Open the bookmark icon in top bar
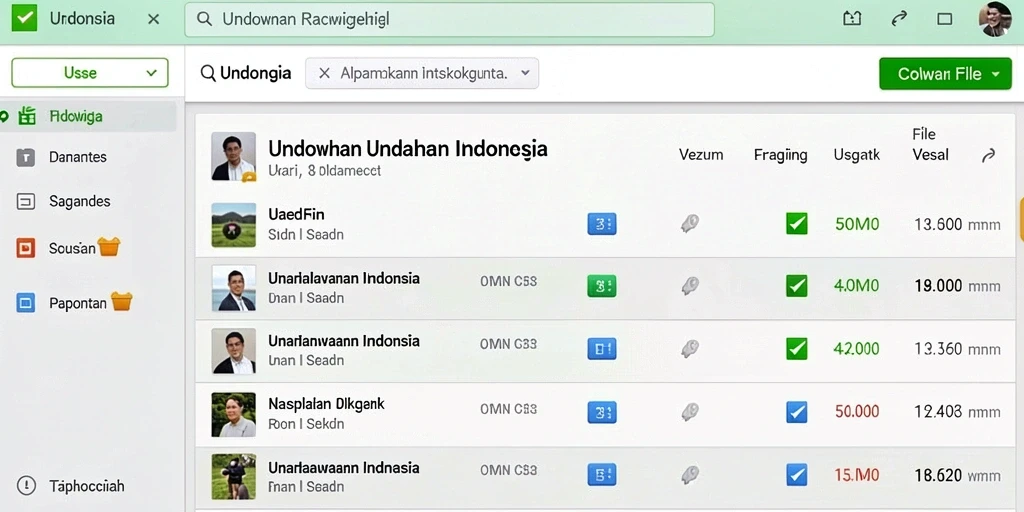Image resolution: width=1024 pixels, height=512 pixels. coord(852,19)
